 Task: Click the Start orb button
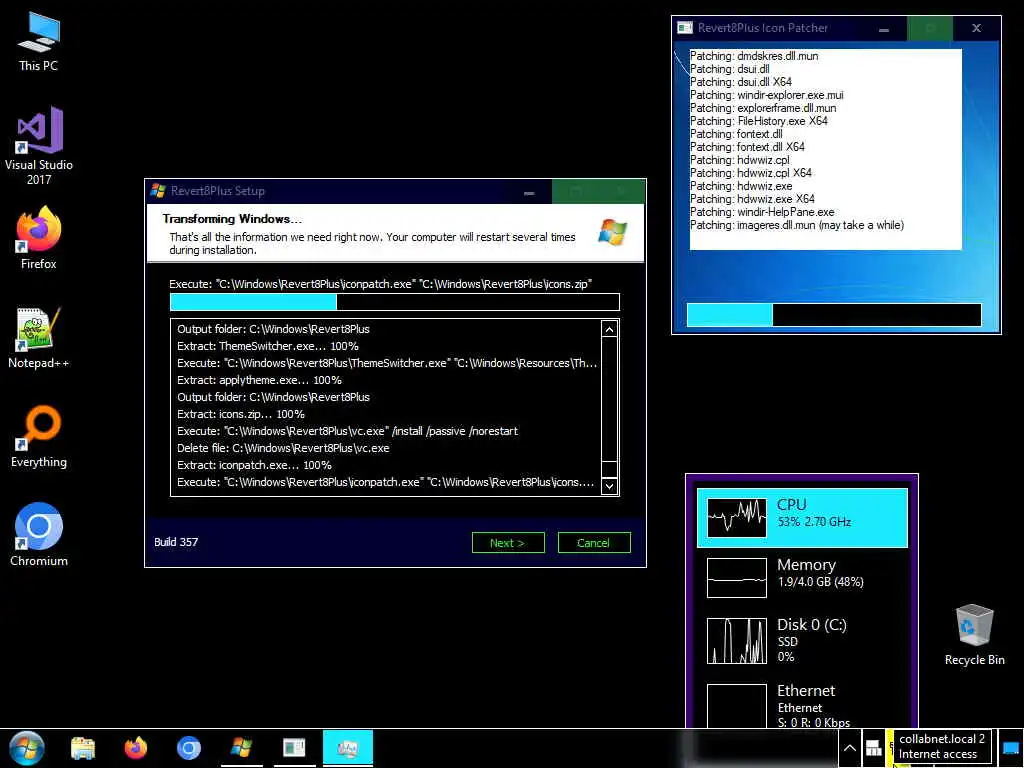coord(27,748)
